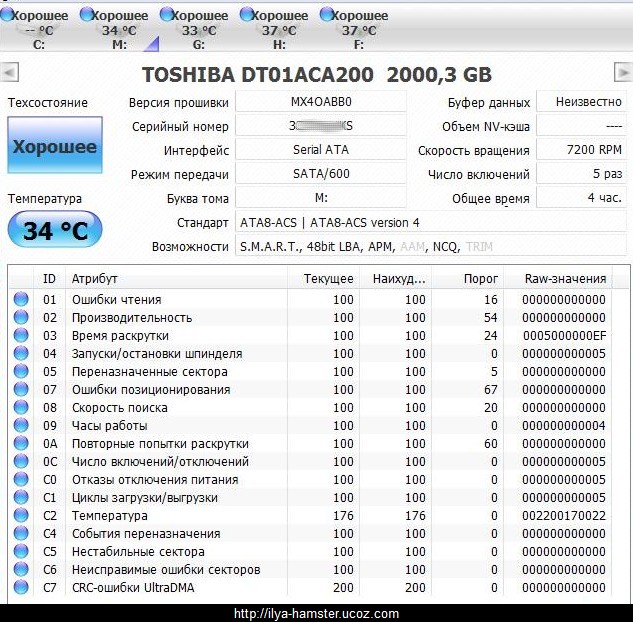Click the Порог column header
Screen dimensions: 633x622
467,279
